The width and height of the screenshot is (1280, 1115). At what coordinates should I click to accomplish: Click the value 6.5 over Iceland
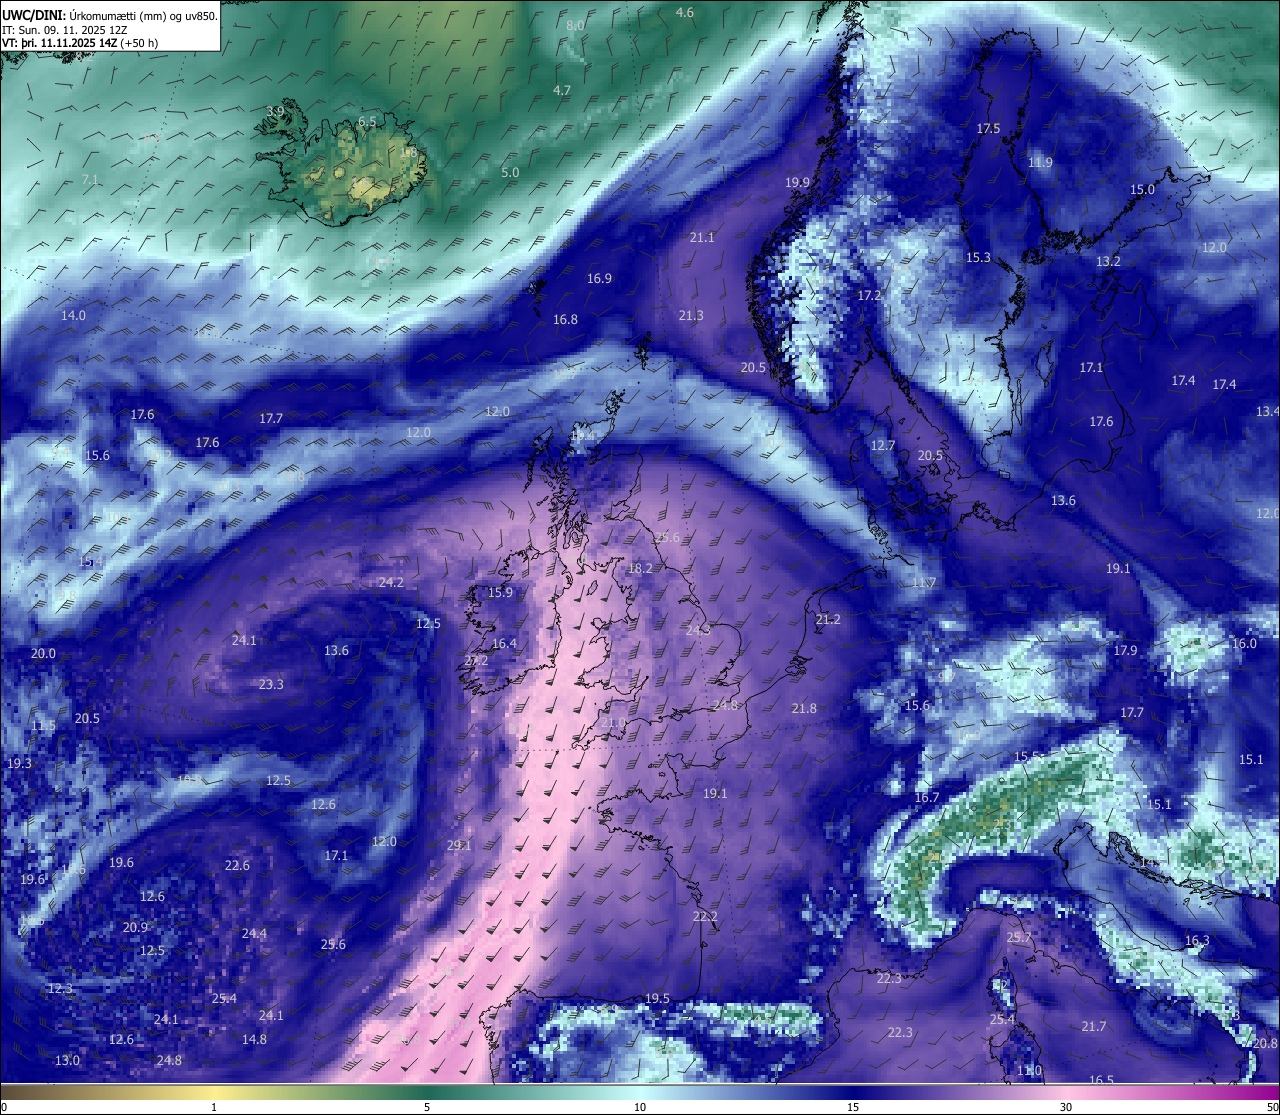(x=367, y=121)
